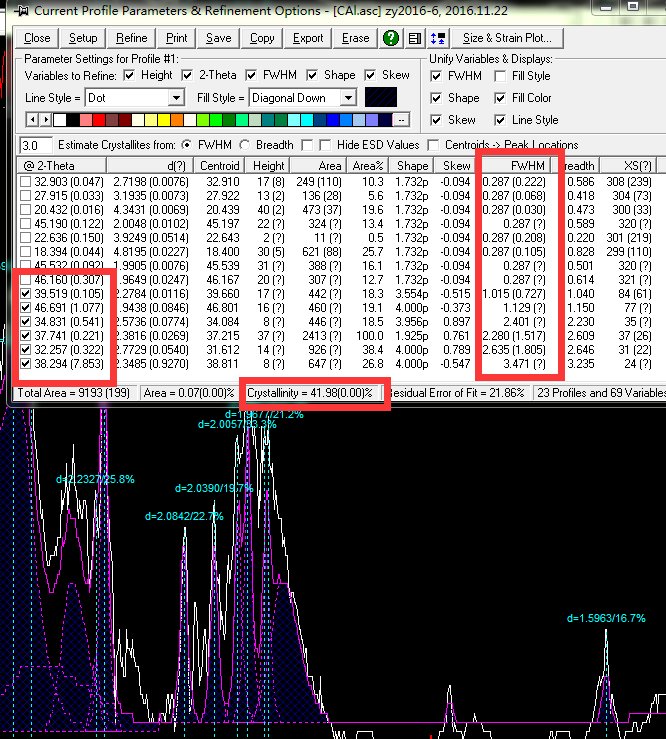Click the Copy button
This screenshot has height=739, width=666.
pyautogui.click(x=262, y=38)
